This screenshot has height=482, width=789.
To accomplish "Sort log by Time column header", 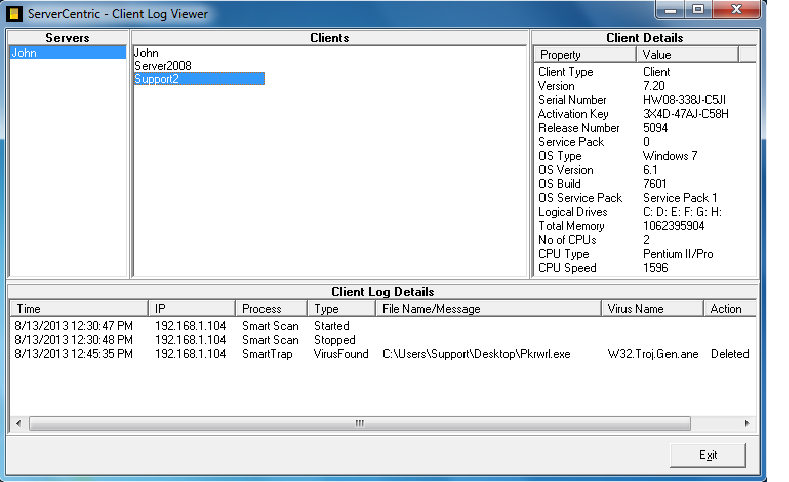I will [79, 309].
